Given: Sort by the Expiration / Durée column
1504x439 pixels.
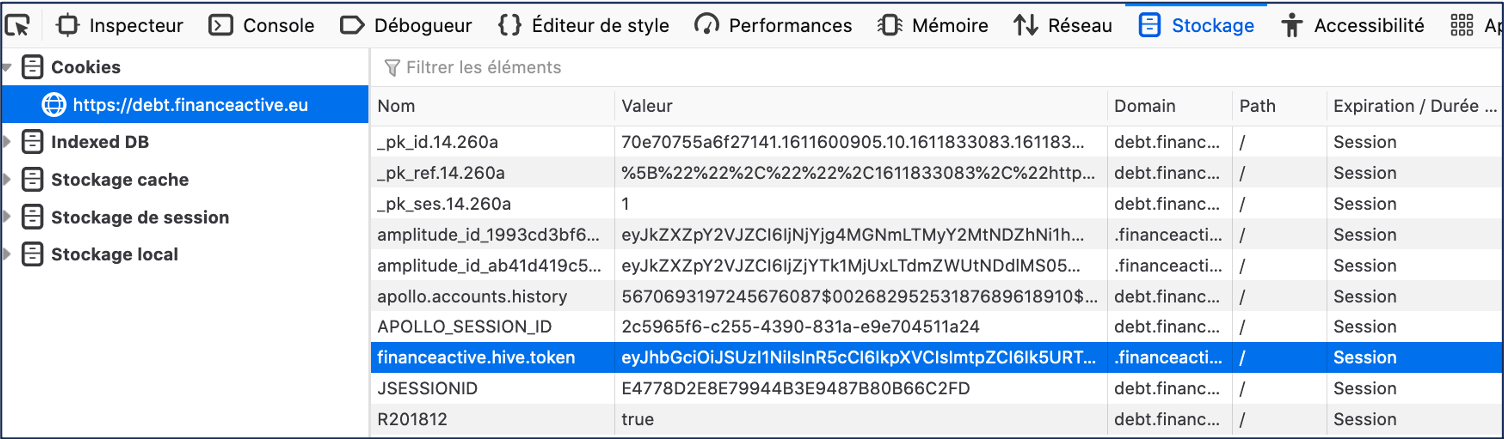Looking at the screenshot, I should pyautogui.click(x=1414, y=106).
